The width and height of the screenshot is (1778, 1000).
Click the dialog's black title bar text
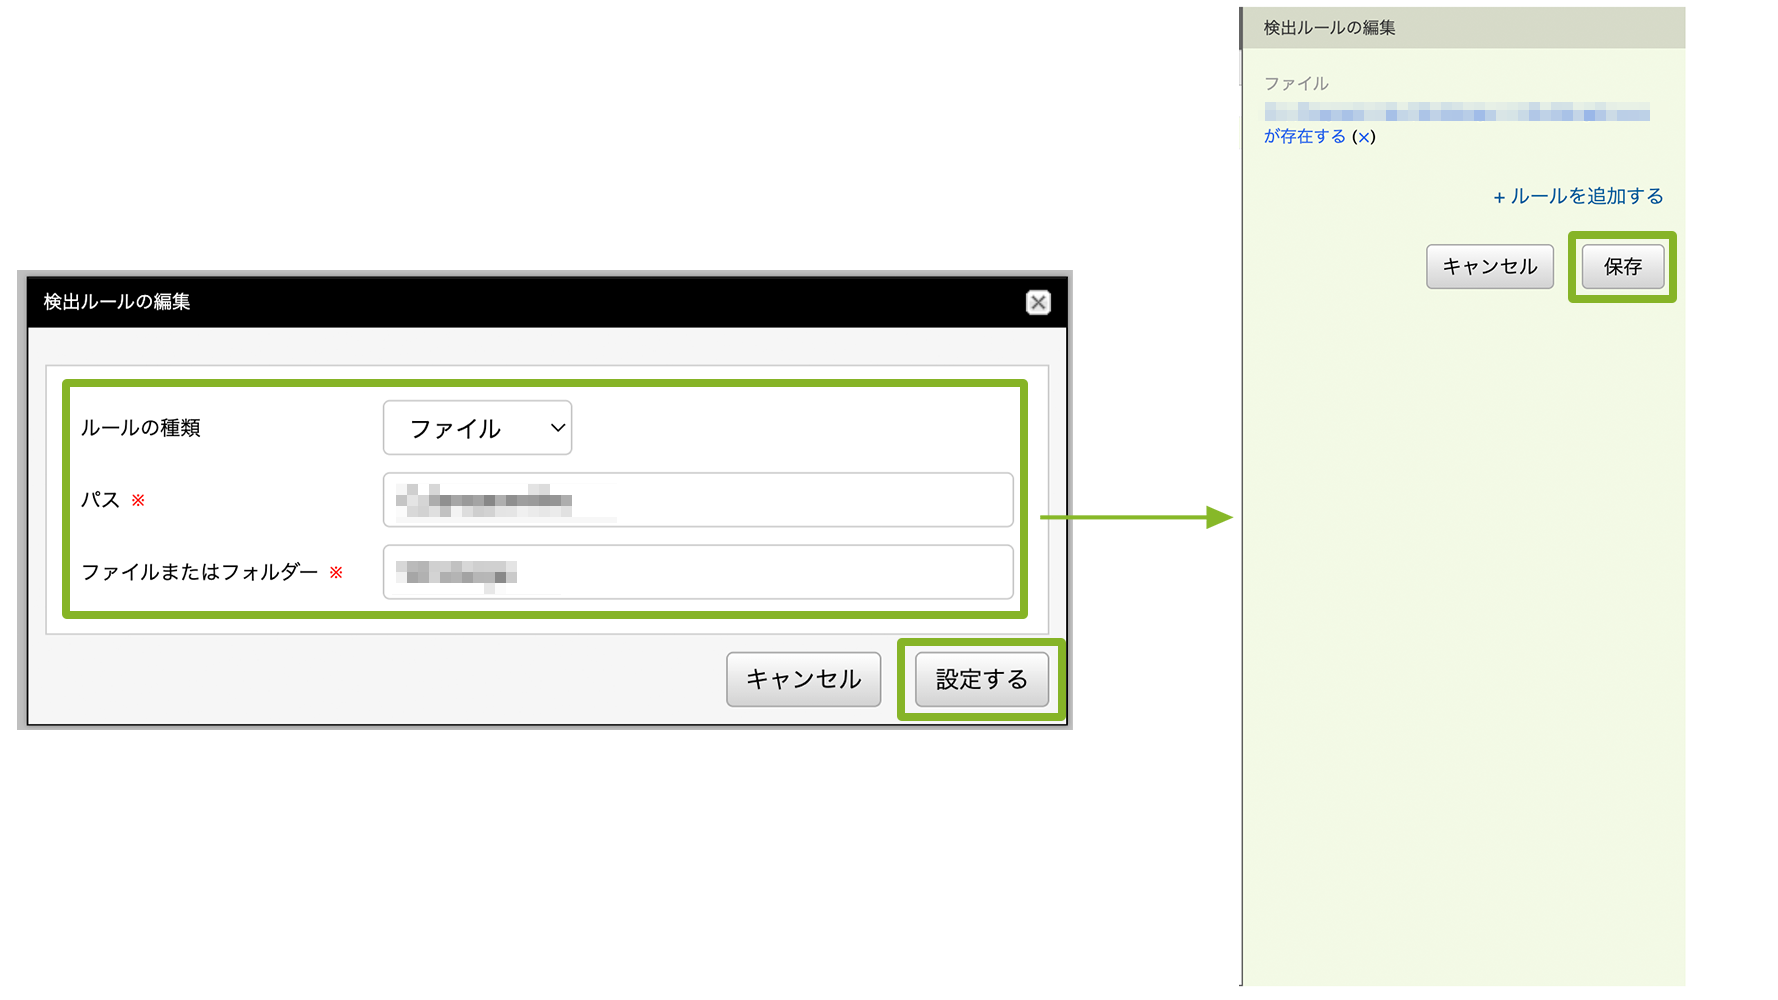pyautogui.click(x=117, y=302)
